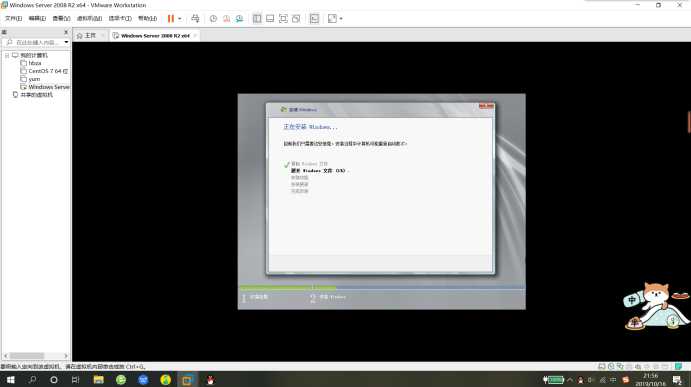
Task: Click the Take Snapshot clock icon
Action: [x=213, y=19]
